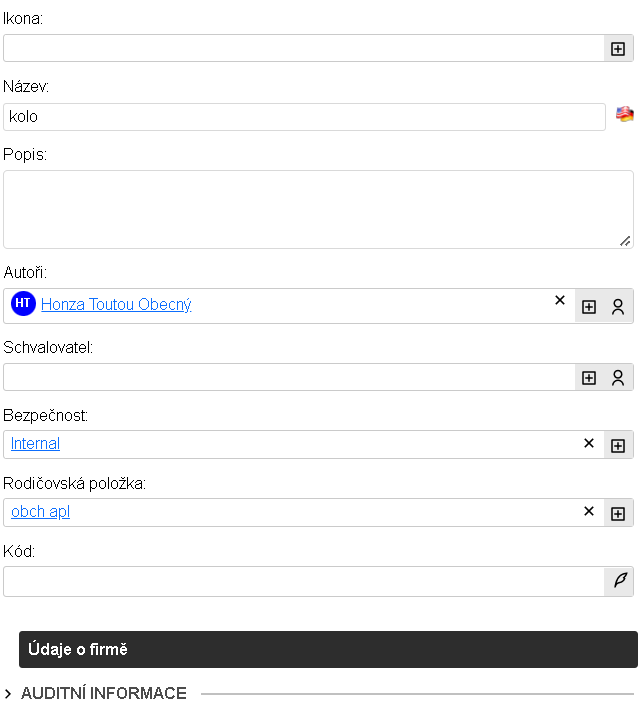Image resolution: width=644 pixels, height=705 pixels.
Task: Click the plus icon in Schvalovatel field
Action: click(589, 377)
